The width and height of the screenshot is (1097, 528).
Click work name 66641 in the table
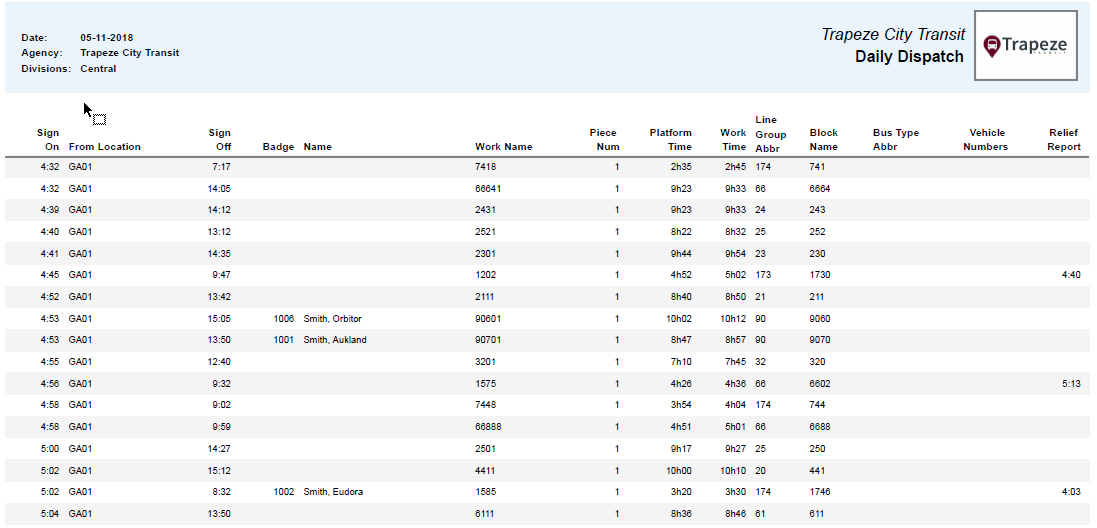click(x=488, y=188)
